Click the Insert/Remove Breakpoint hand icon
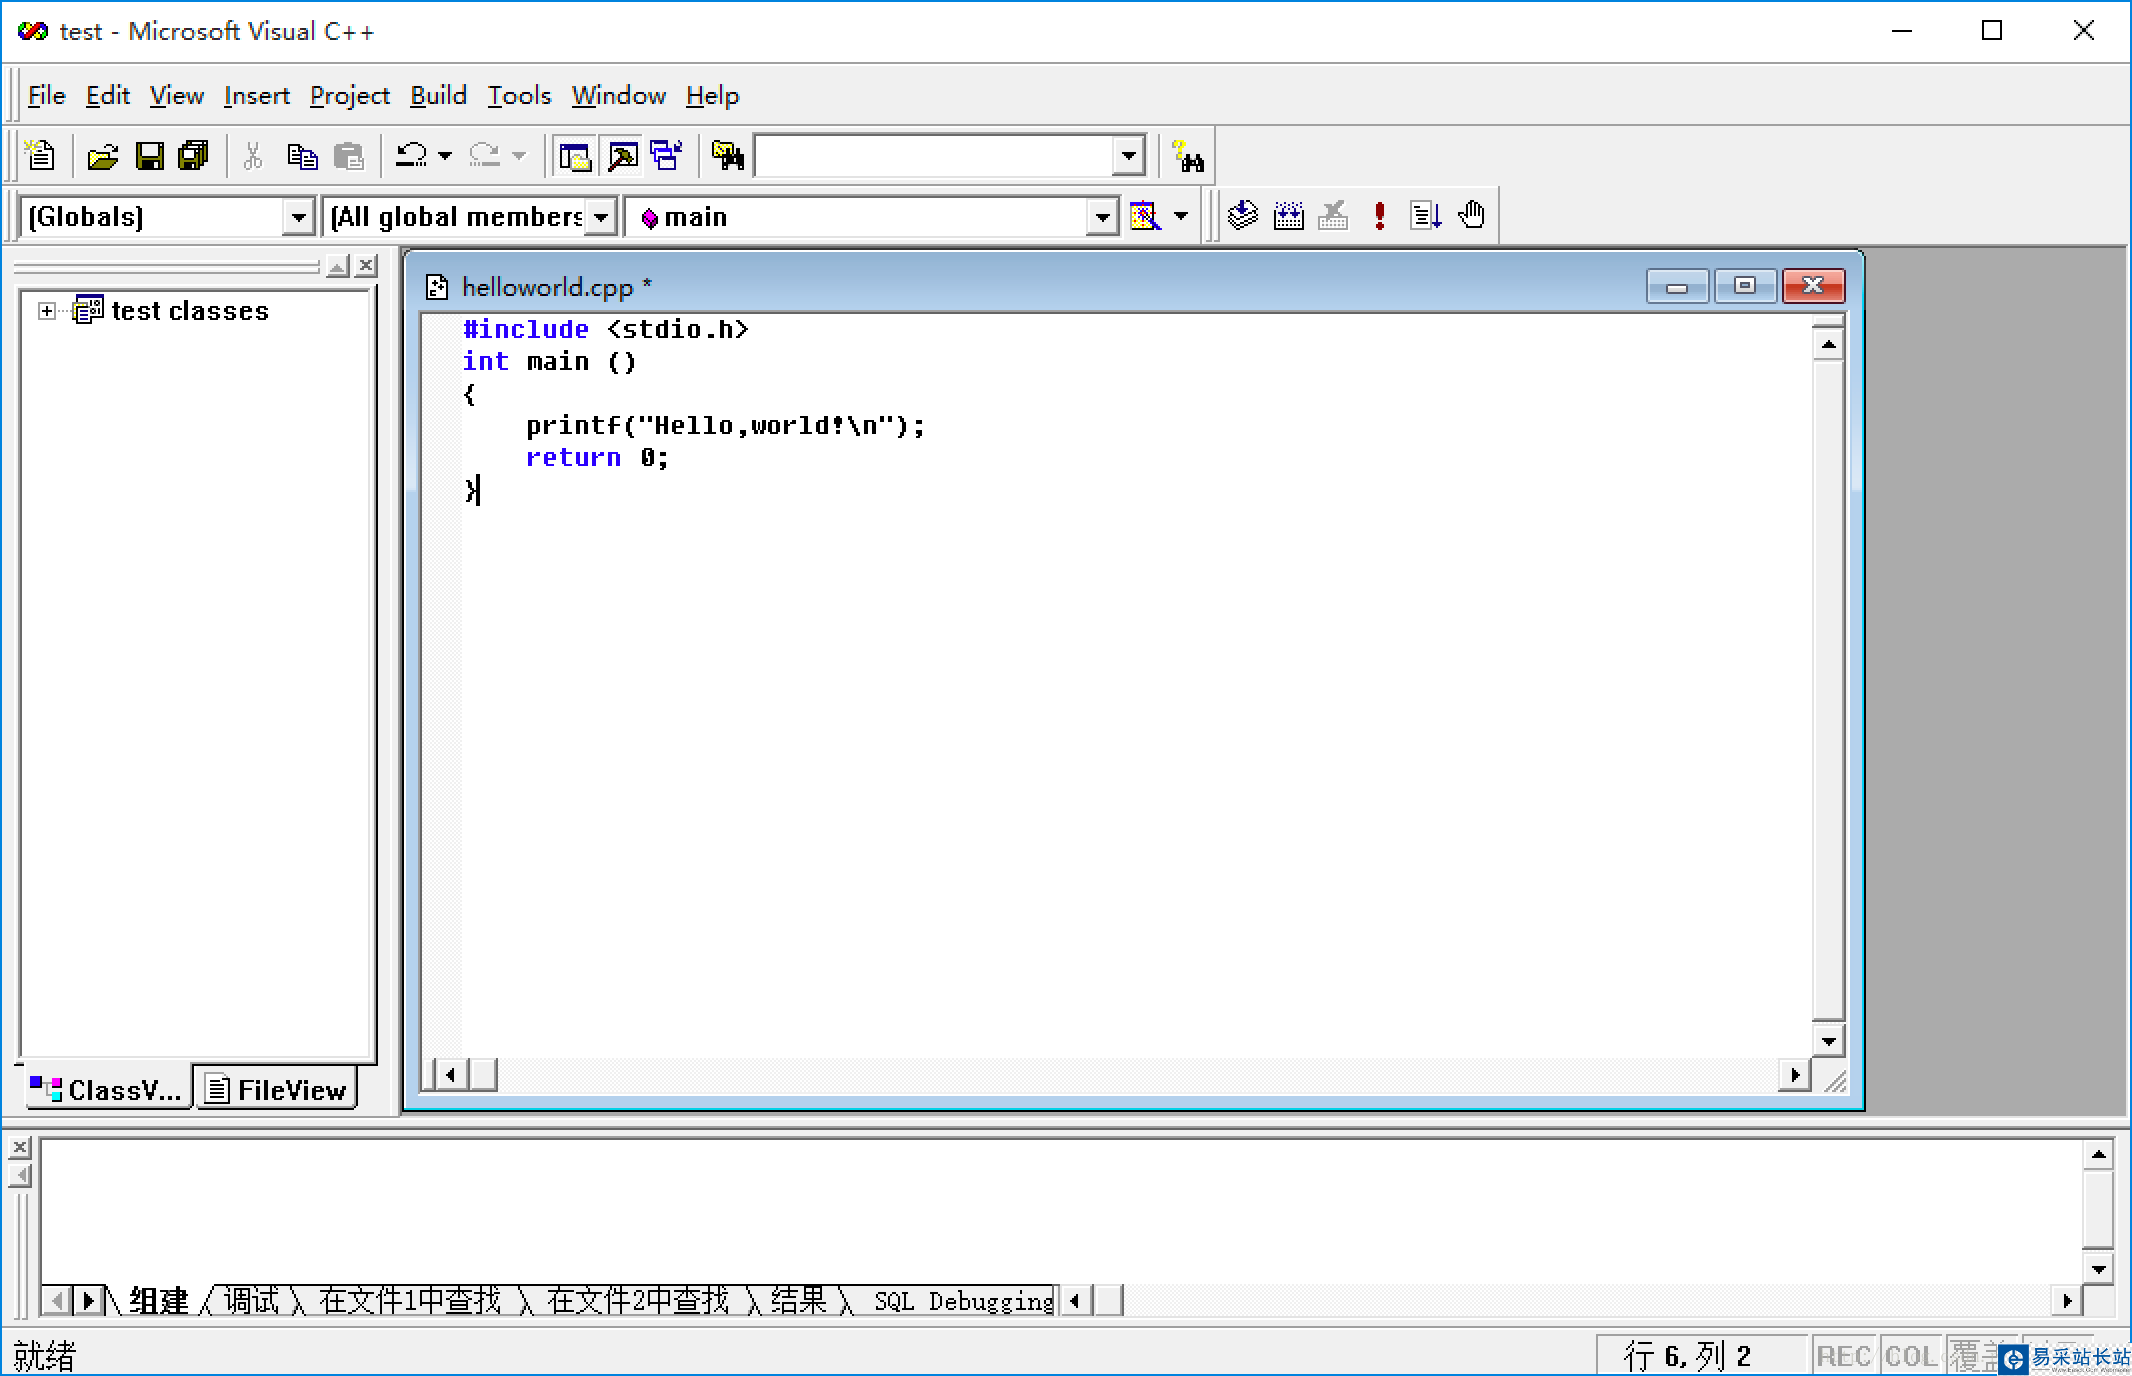 click(1471, 216)
